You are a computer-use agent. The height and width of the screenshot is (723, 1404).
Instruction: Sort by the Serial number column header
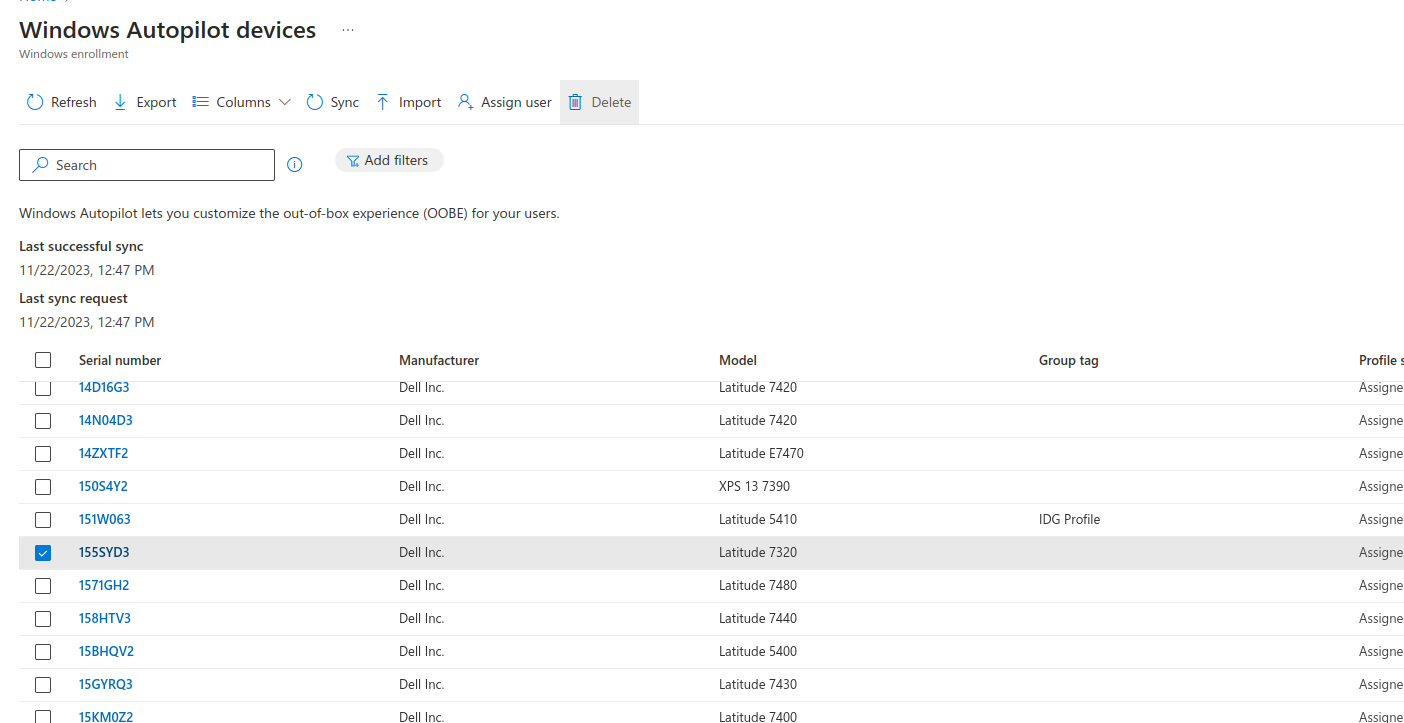120,360
